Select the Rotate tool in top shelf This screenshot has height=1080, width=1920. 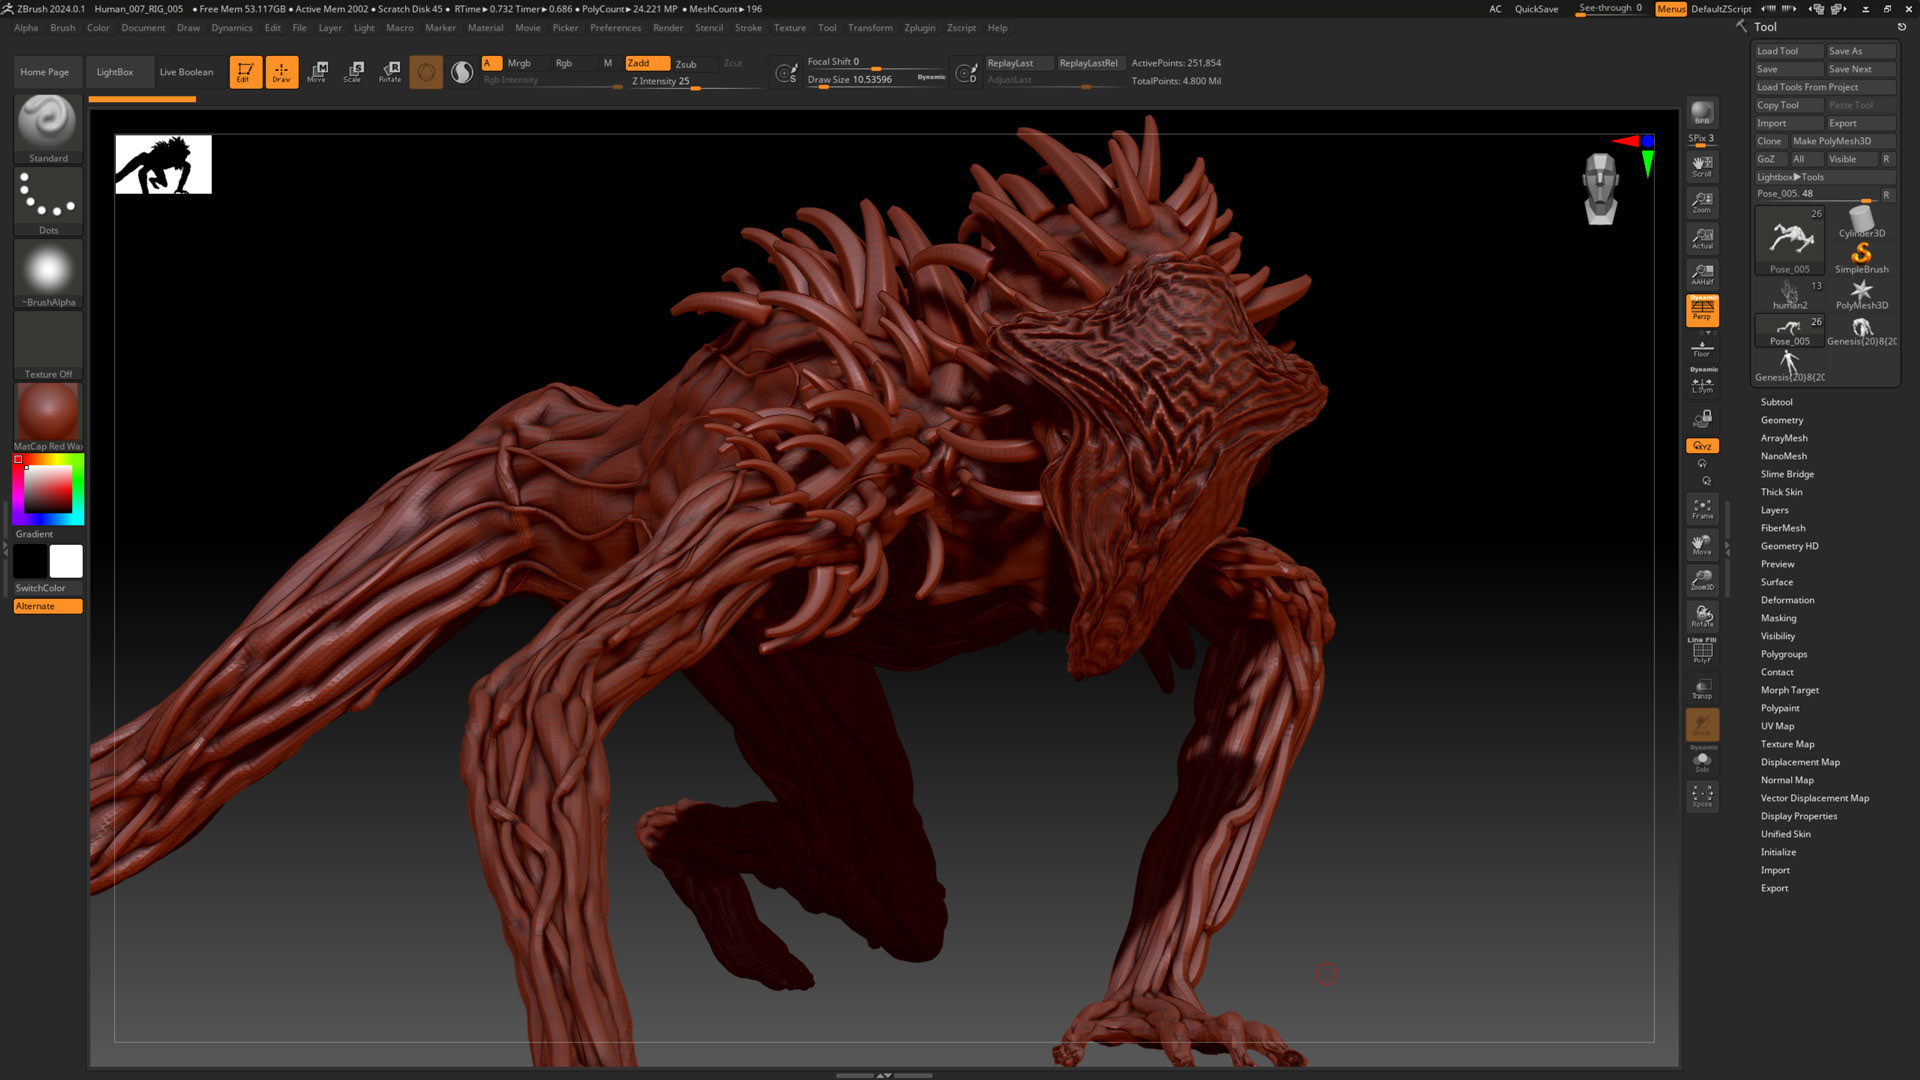click(x=390, y=71)
